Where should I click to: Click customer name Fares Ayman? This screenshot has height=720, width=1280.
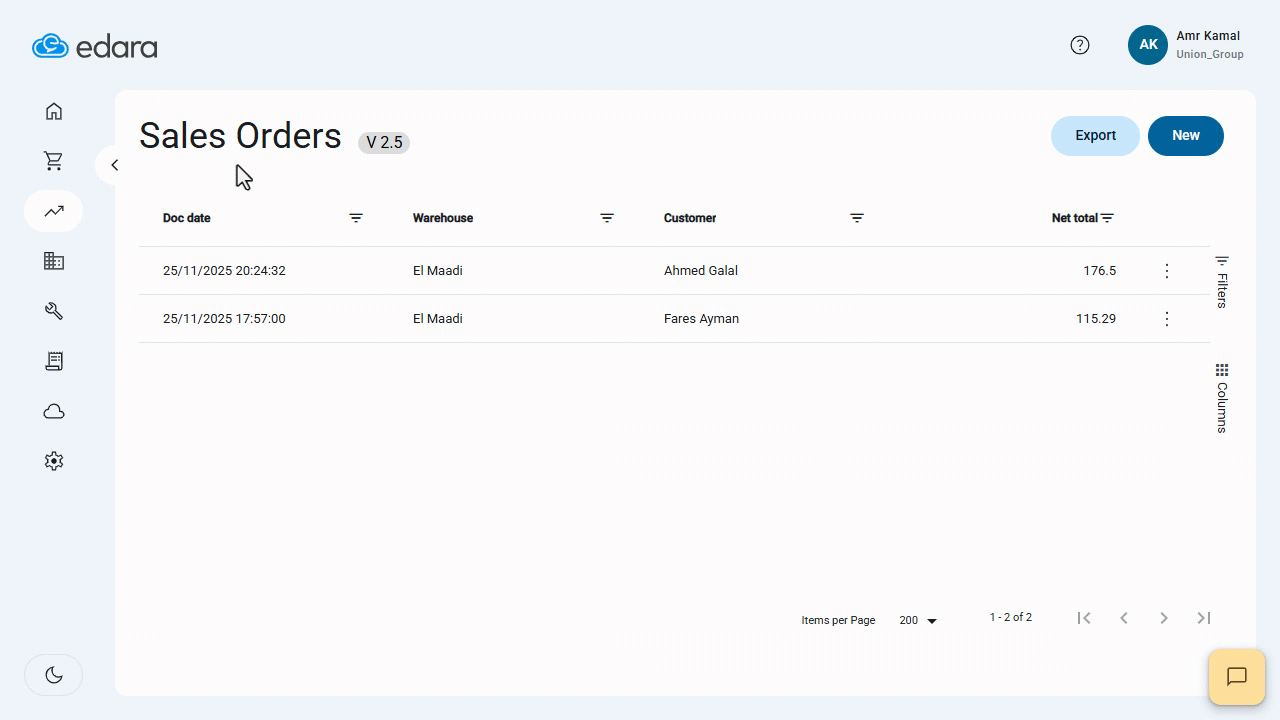702,319
